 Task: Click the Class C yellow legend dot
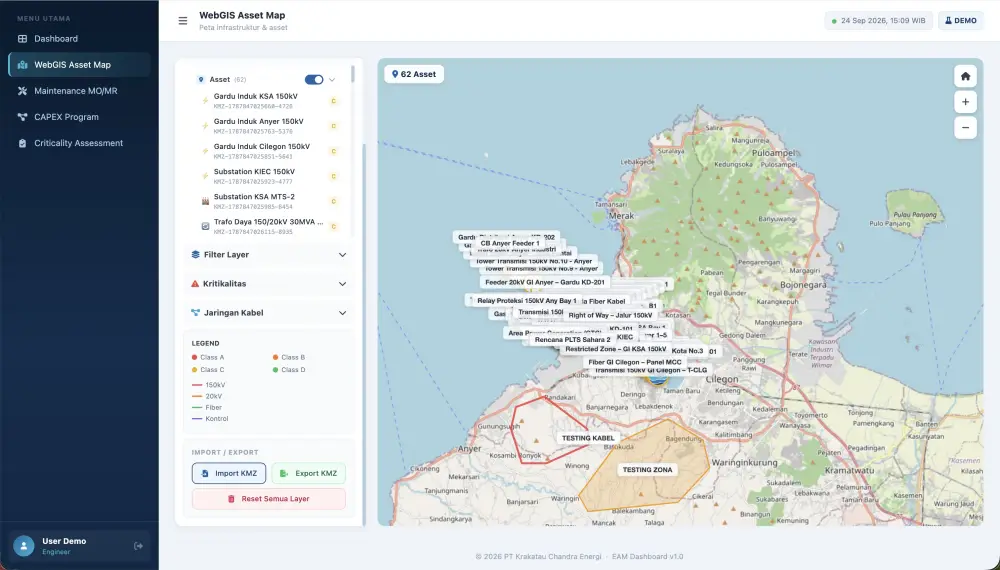coord(195,370)
